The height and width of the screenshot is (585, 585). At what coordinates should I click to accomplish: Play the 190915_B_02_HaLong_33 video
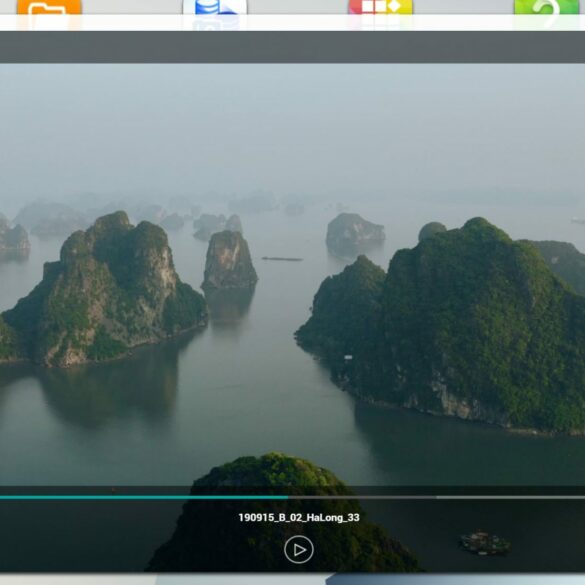pyautogui.click(x=298, y=549)
